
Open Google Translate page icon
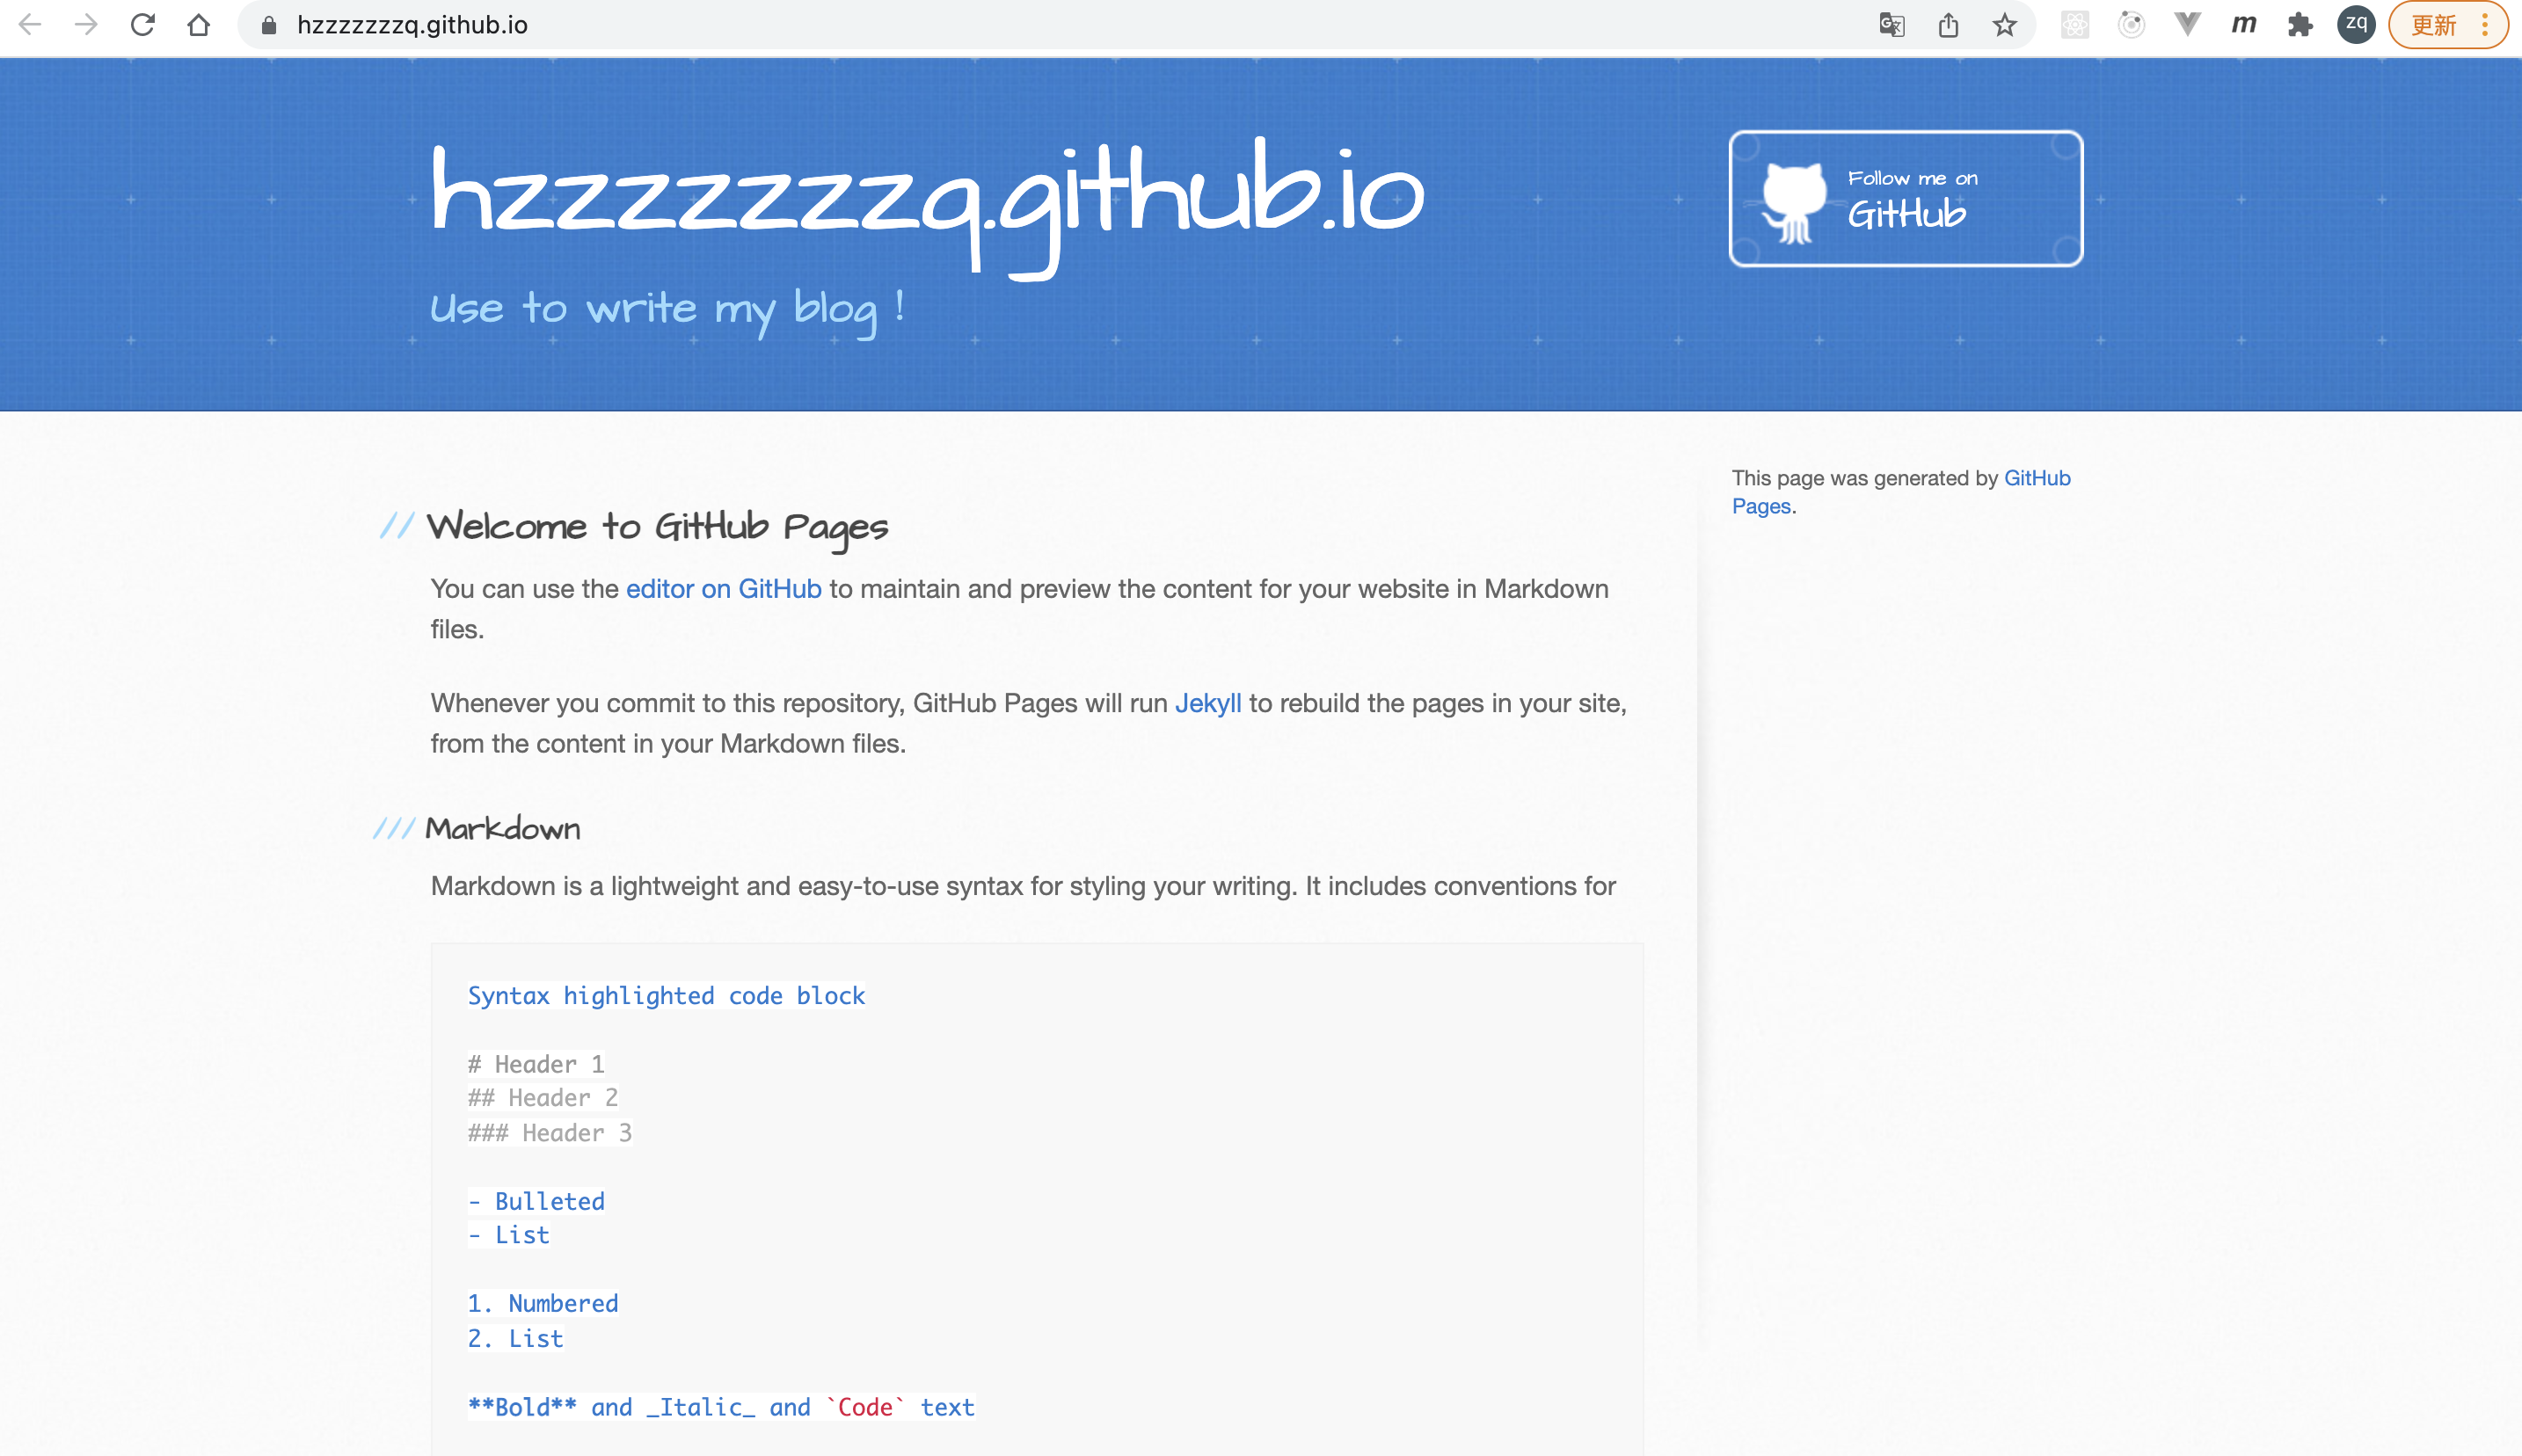[x=1891, y=25]
